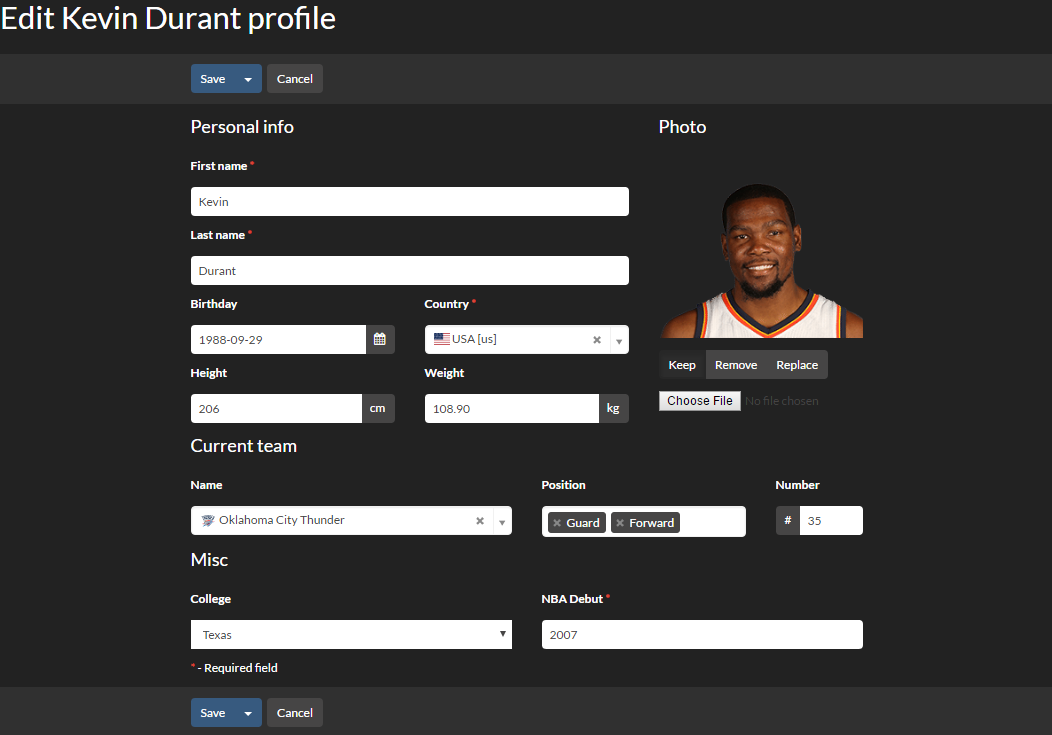
Task: Click the First name input field
Action: click(x=409, y=202)
